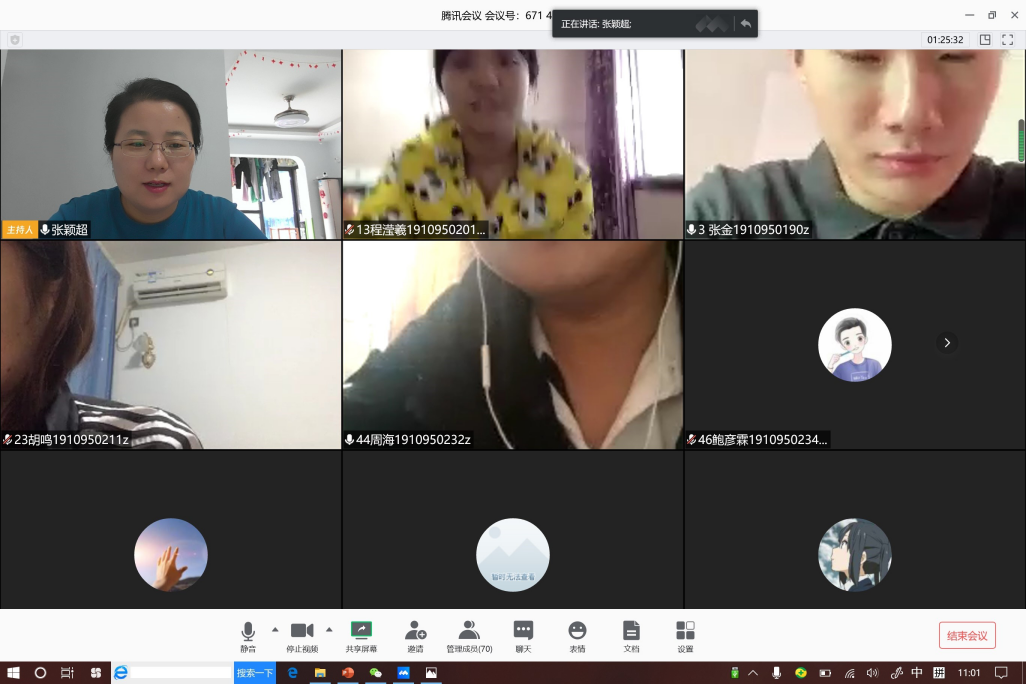Toggle fullscreen mode icon
The width and height of the screenshot is (1026, 684).
click(1008, 40)
